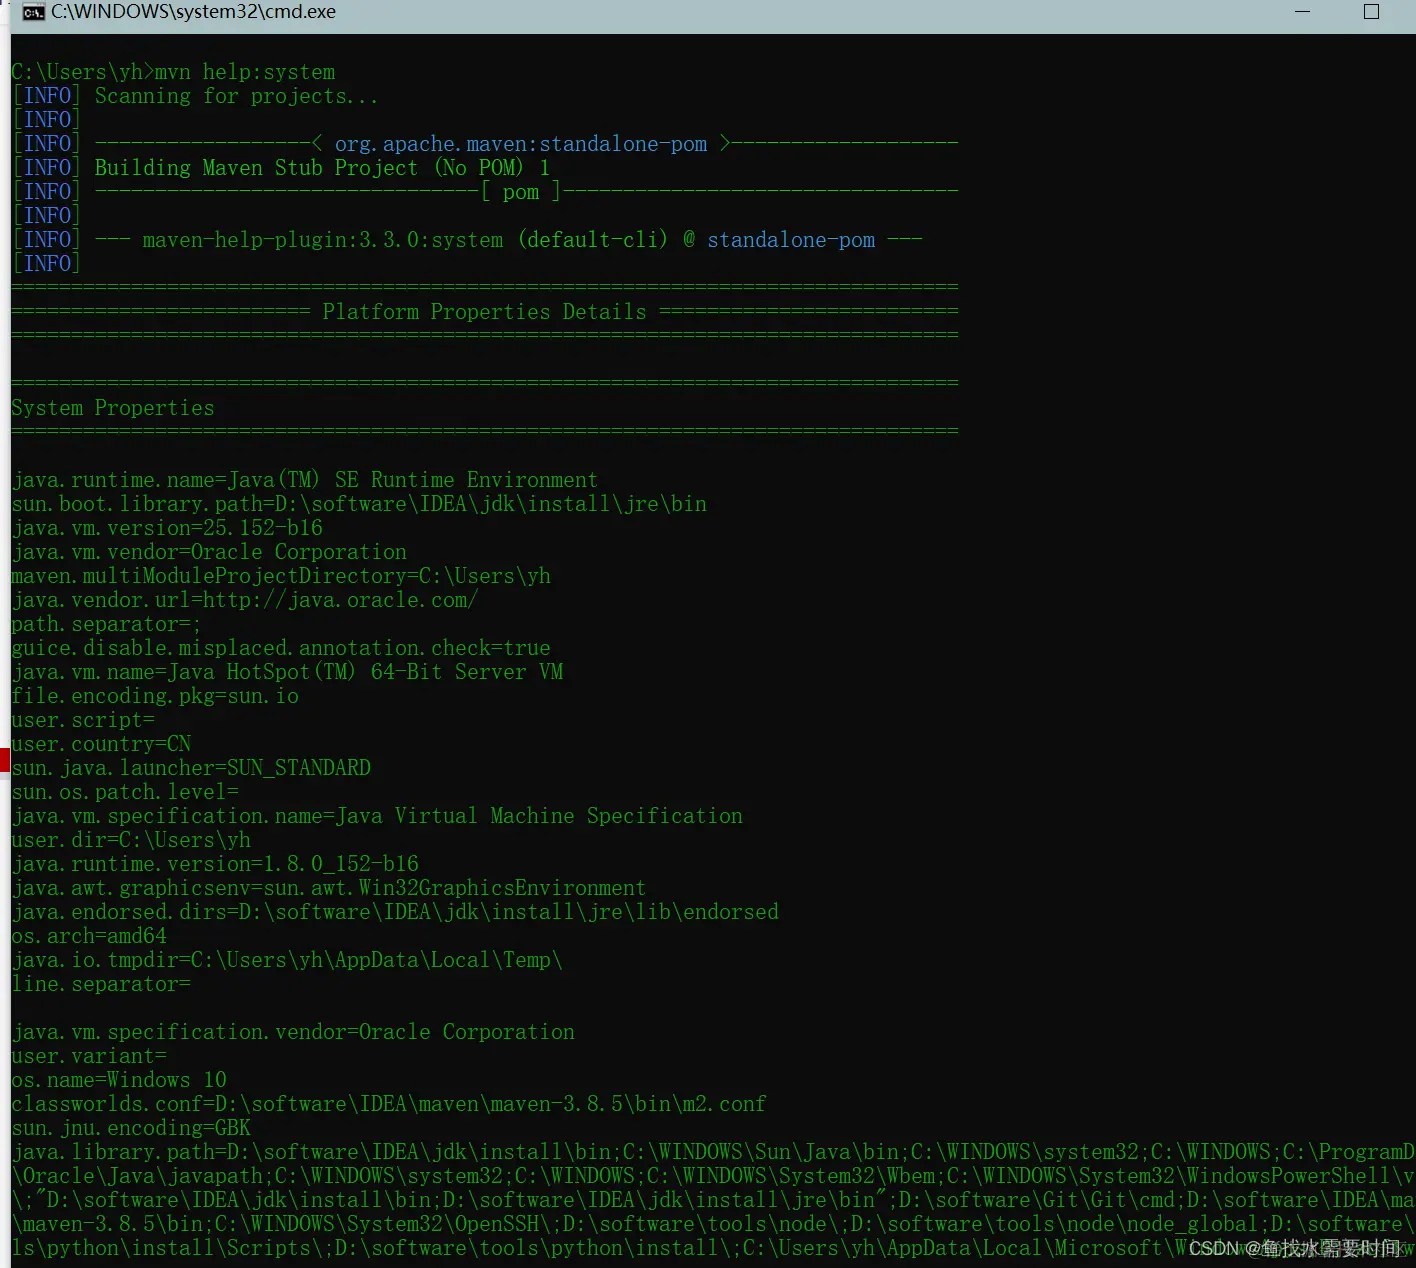Image resolution: width=1416 pixels, height=1268 pixels.
Task: Select the java.io.tmpdir line
Action: pyautogui.click(x=287, y=960)
